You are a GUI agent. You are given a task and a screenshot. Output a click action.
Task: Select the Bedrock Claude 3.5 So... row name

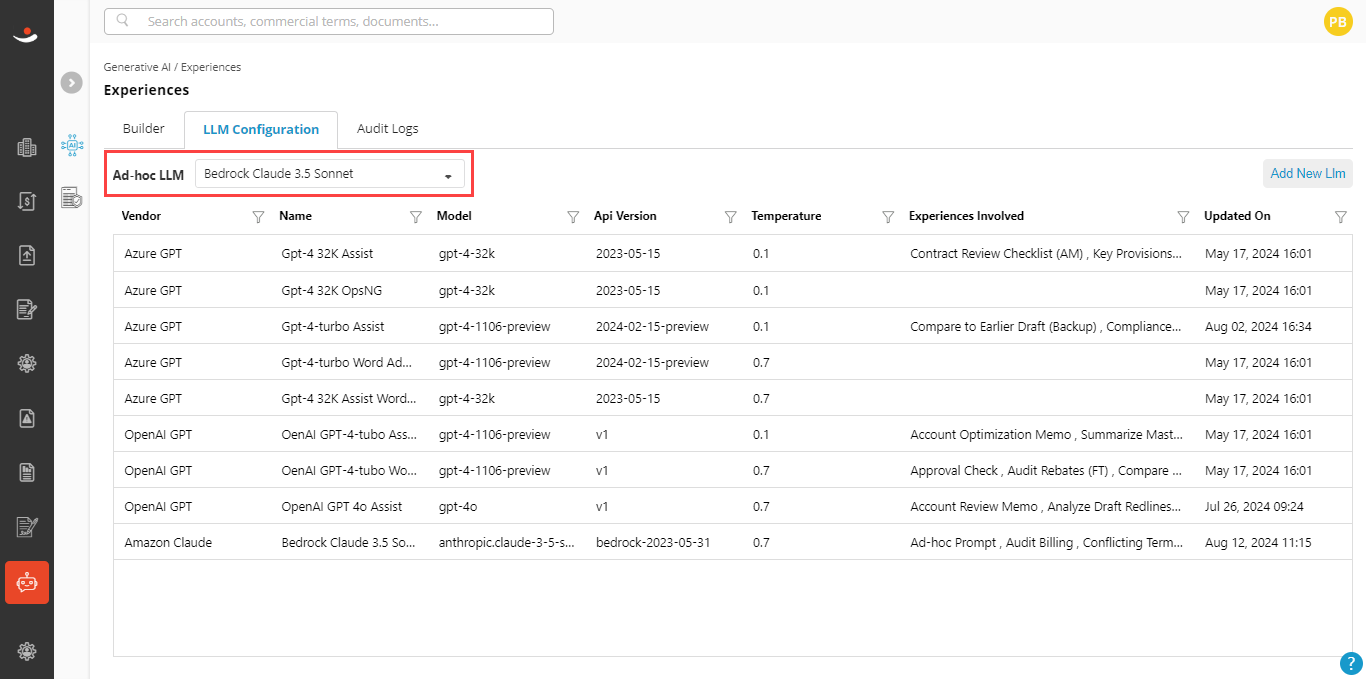[348, 542]
